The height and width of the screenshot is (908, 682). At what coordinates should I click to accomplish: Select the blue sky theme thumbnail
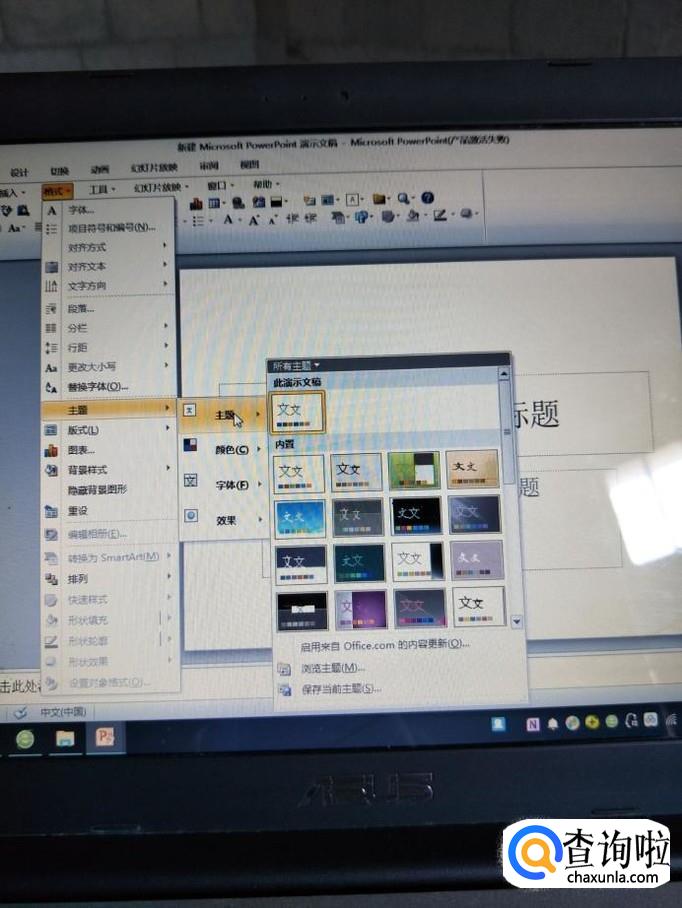[300, 517]
